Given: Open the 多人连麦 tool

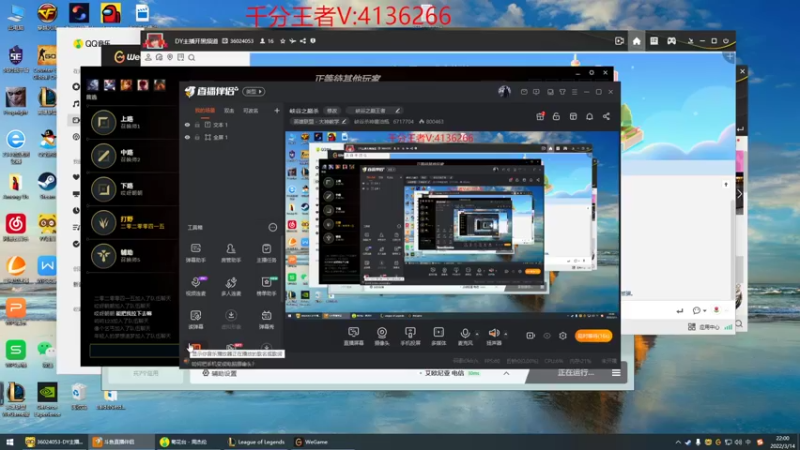Looking at the screenshot, I should click(x=231, y=286).
